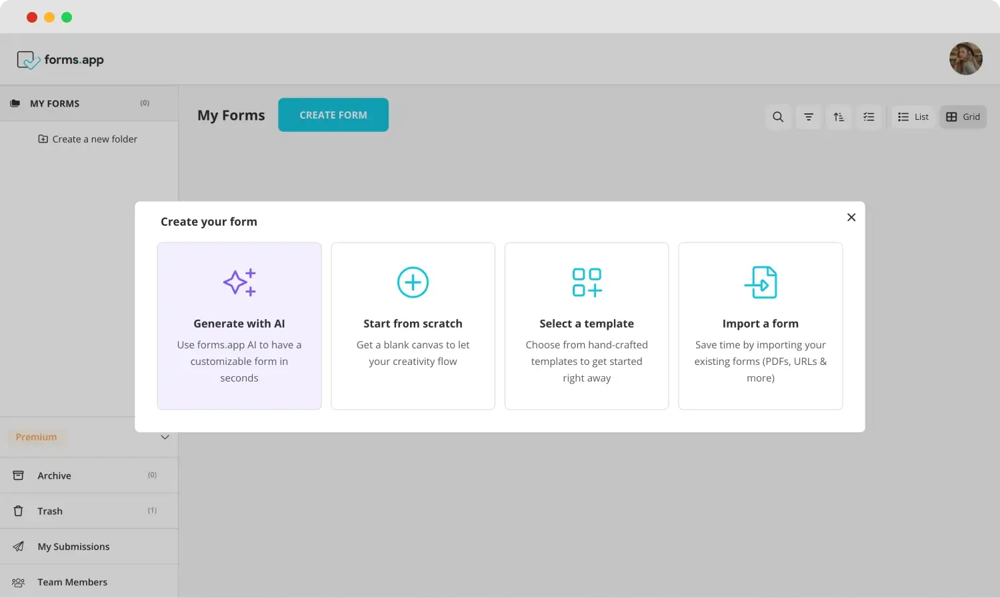Expand the Premium section chevron
The height and width of the screenshot is (598, 1000).
[165, 437]
